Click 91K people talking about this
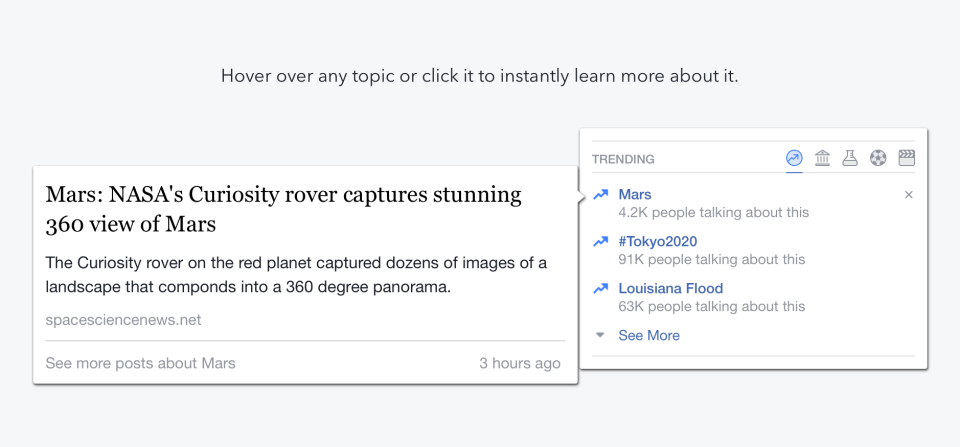 click(x=711, y=259)
